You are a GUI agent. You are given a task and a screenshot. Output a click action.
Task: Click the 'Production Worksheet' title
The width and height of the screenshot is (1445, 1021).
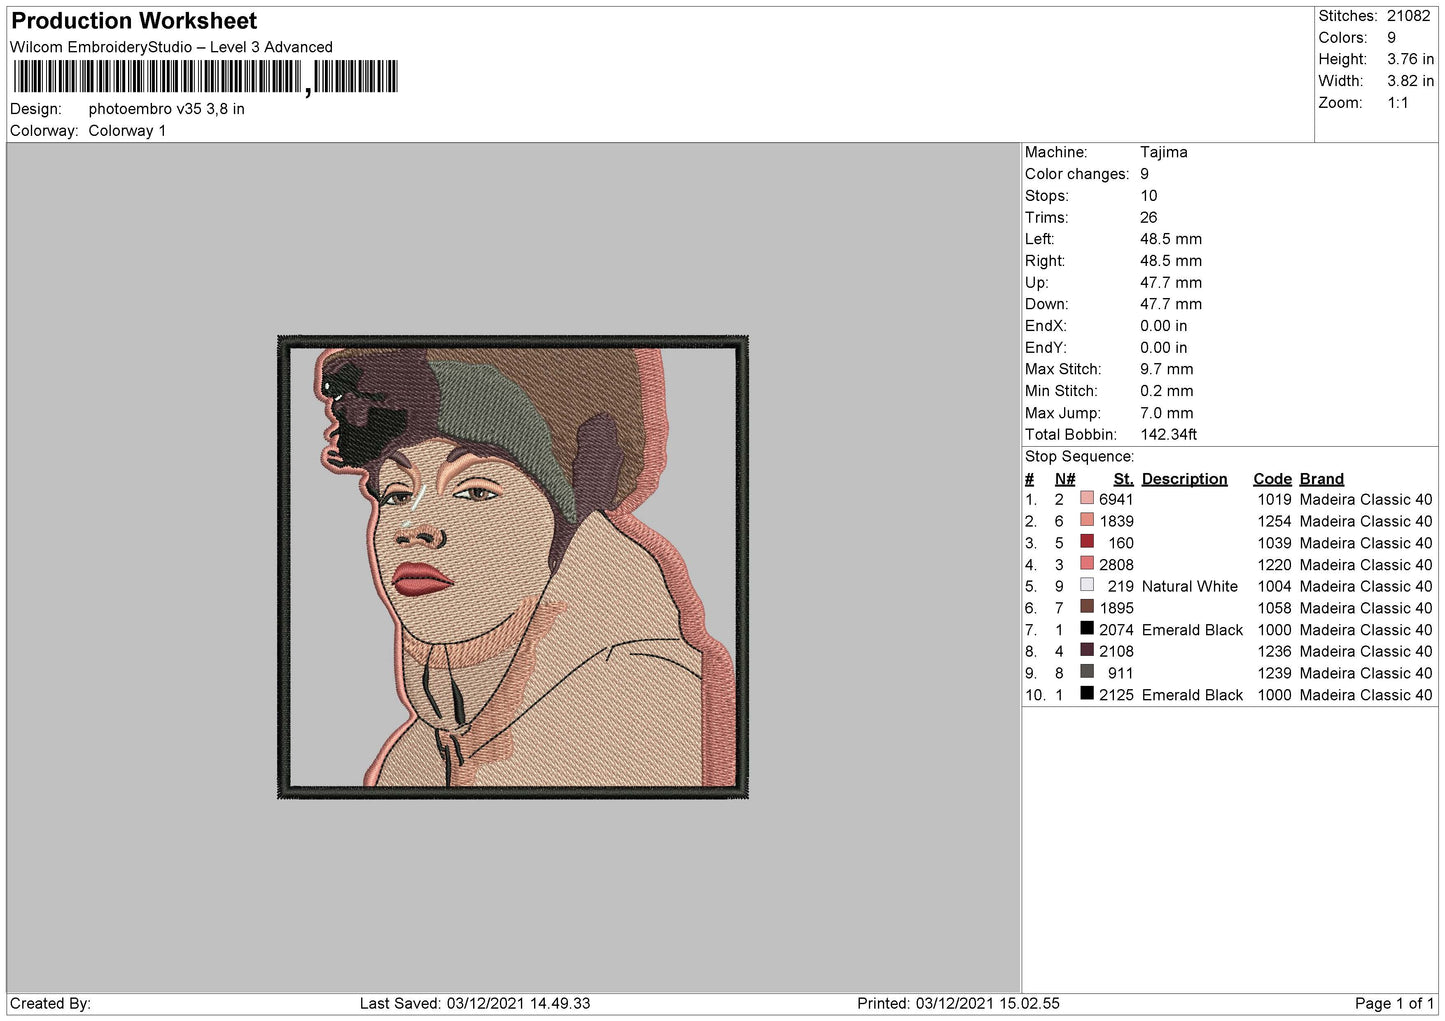point(134,21)
